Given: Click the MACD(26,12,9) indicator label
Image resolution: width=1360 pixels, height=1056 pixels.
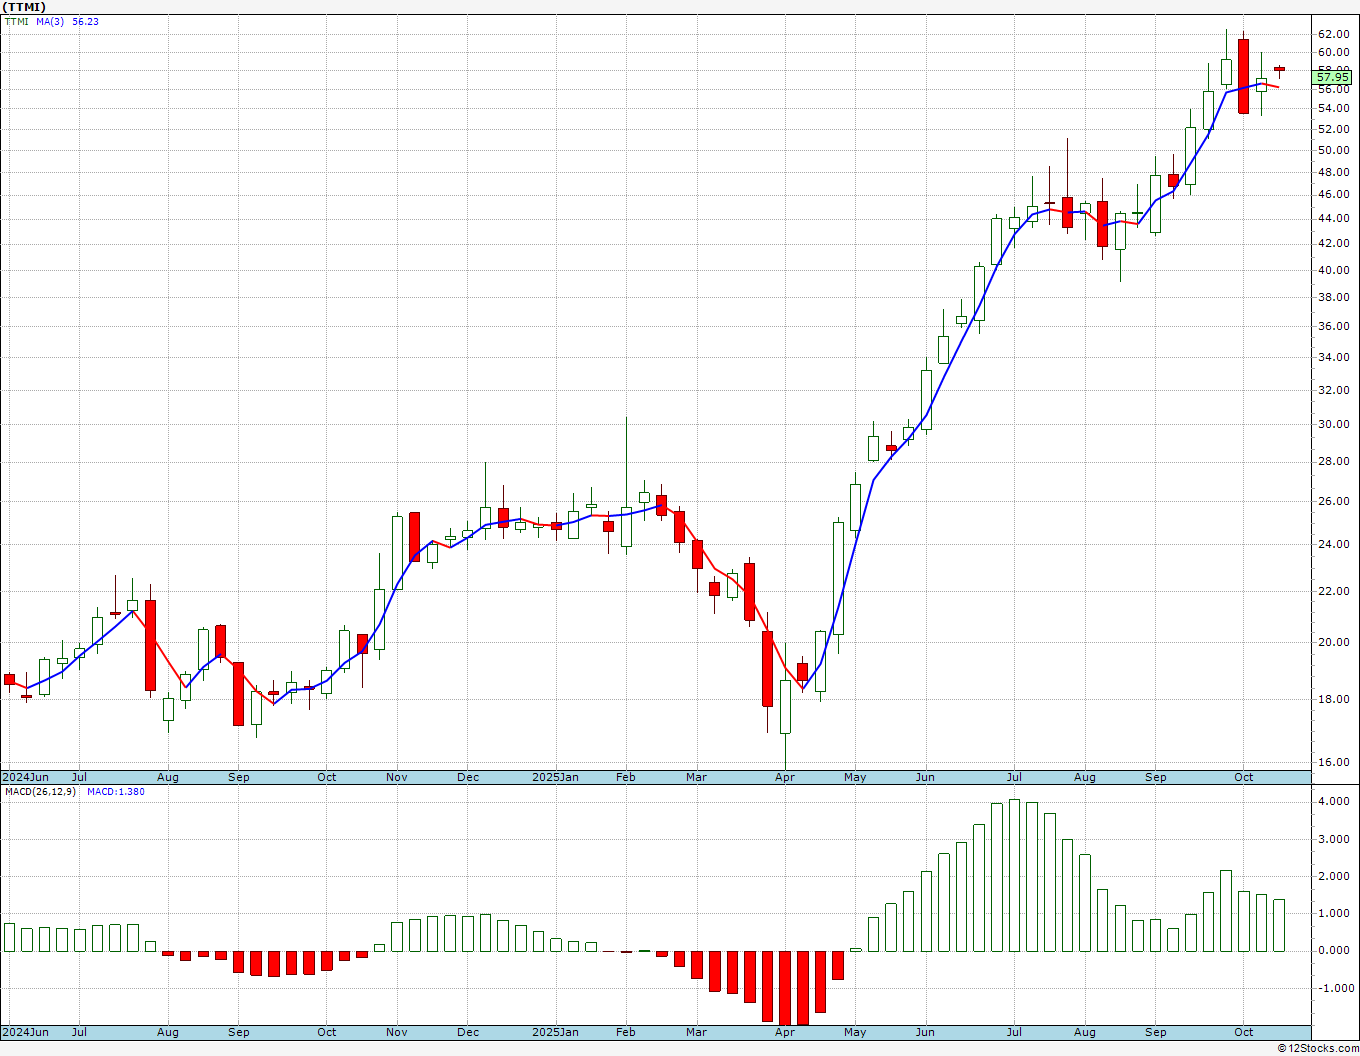Looking at the screenshot, I should click(x=42, y=792).
